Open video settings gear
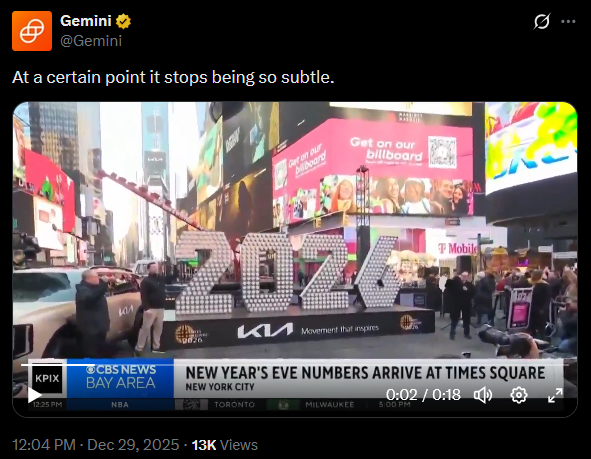Image resolution: width=591 pixels, height=459 pixels. point(519,395)
